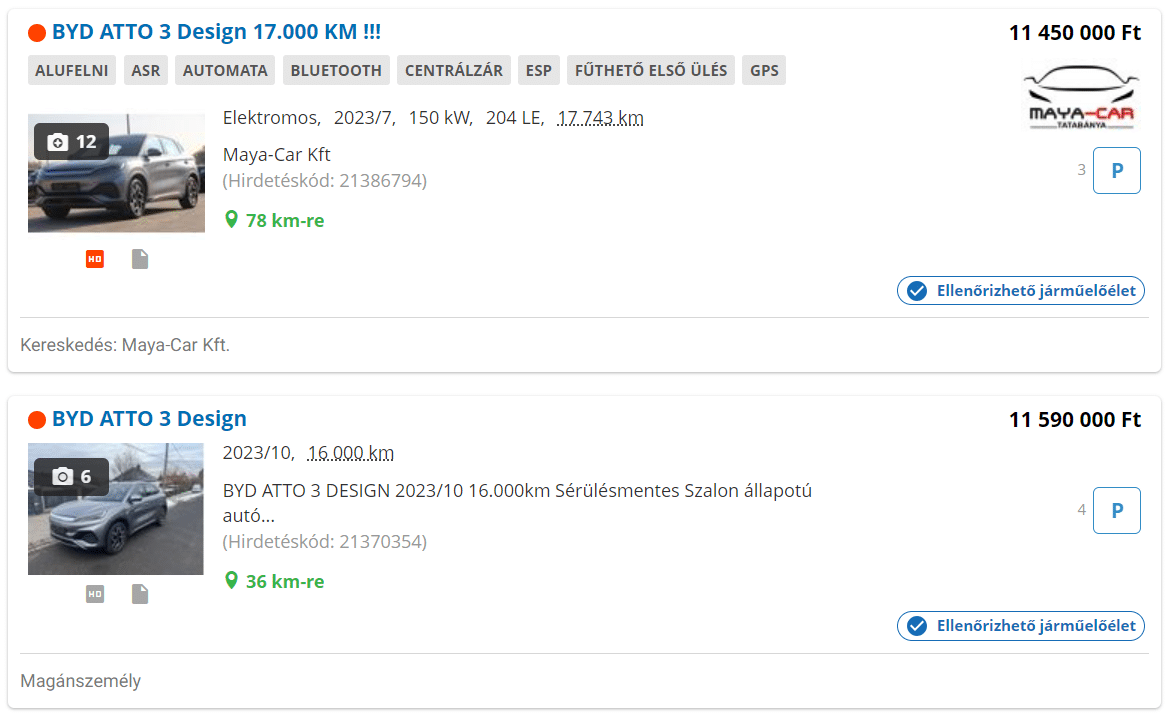Click Ellenőrizhető járműelőélet badge on second listing

point(1021,626)
